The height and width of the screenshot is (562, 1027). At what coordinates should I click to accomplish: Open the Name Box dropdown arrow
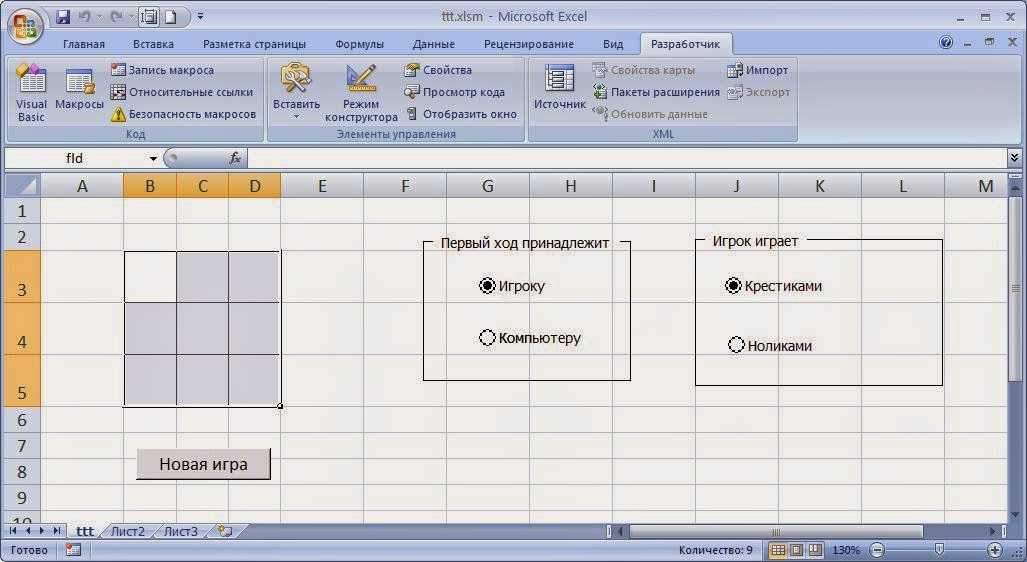(153, 159)
